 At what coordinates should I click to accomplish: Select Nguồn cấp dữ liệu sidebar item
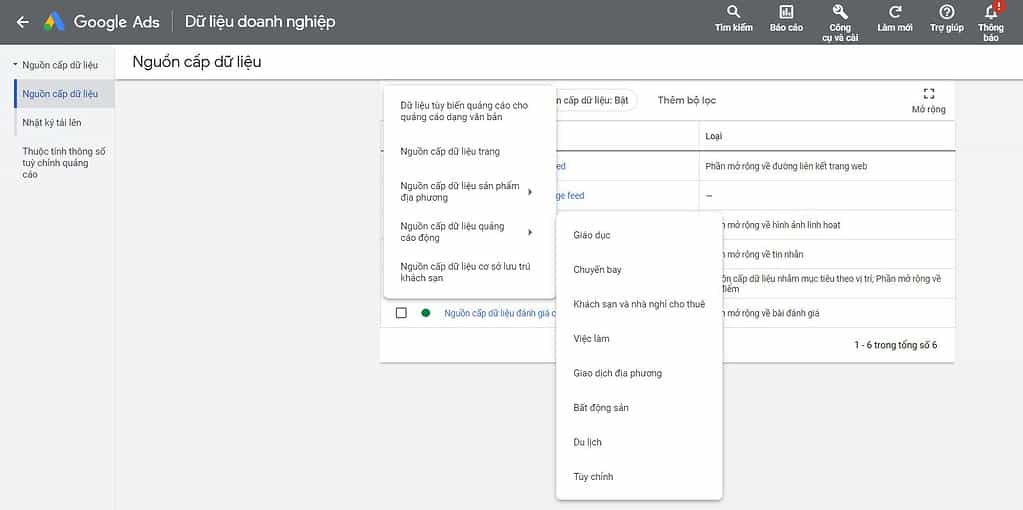pyautogui.click(x=65, y=94)
